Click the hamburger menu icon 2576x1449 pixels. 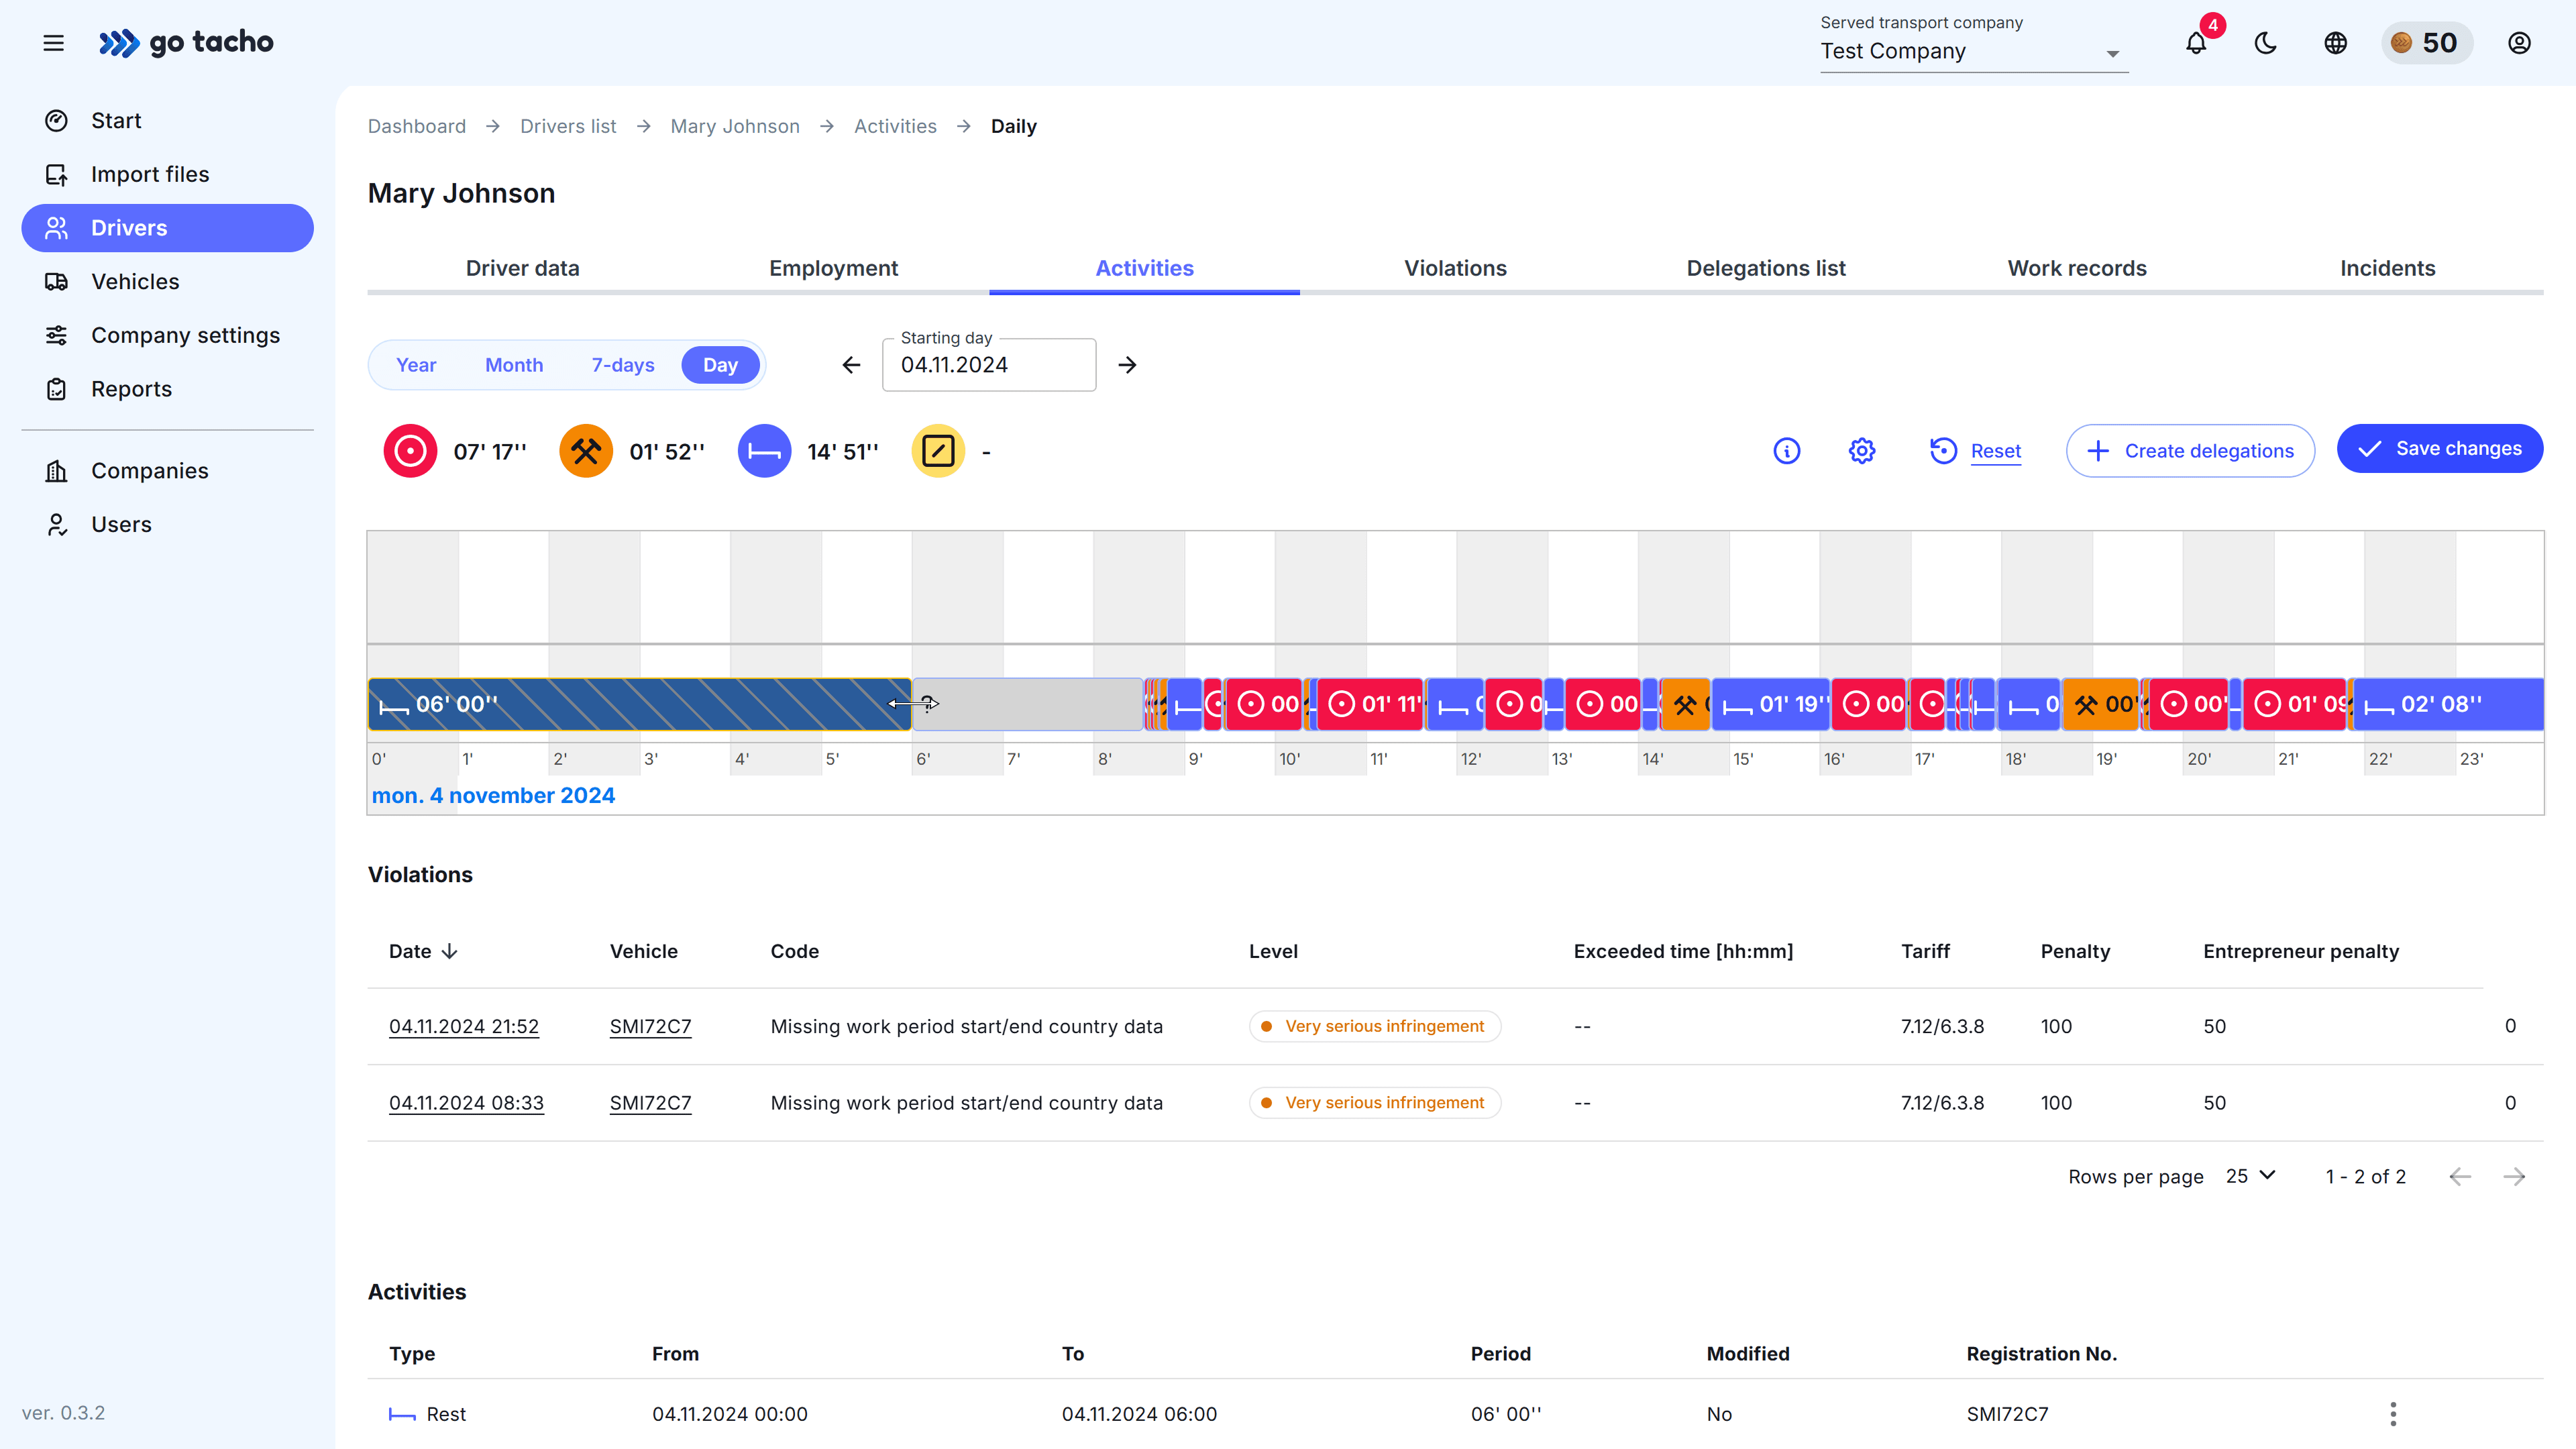pyautogui.click(x=54, y=43)
